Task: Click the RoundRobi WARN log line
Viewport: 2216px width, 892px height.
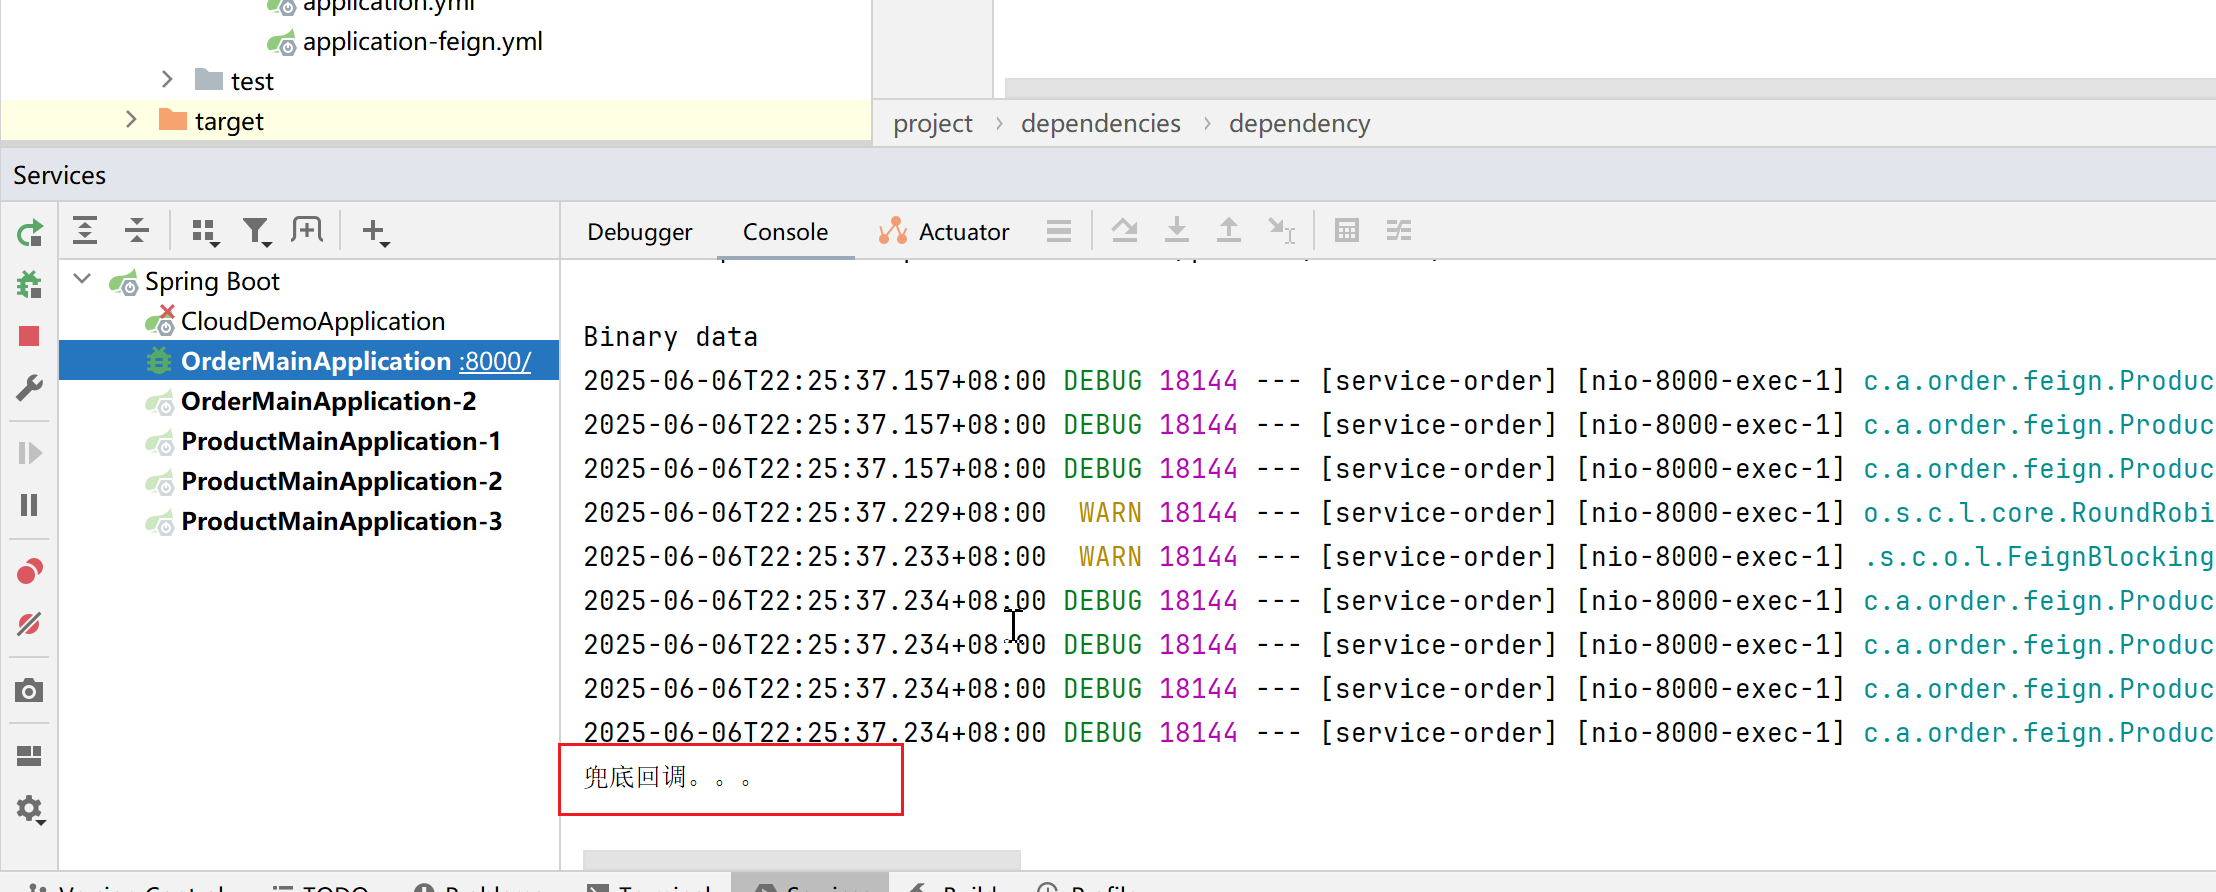Action: pos(1398,513)
